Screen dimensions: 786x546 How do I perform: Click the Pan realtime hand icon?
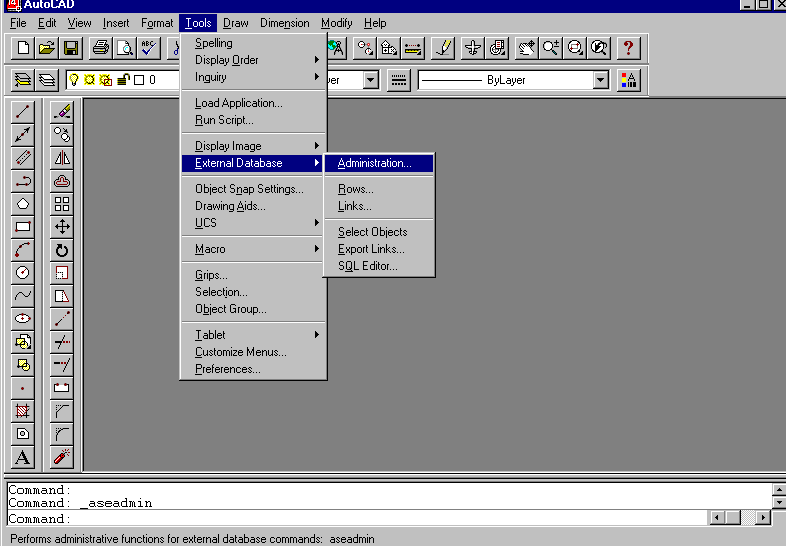click(526, 48)
